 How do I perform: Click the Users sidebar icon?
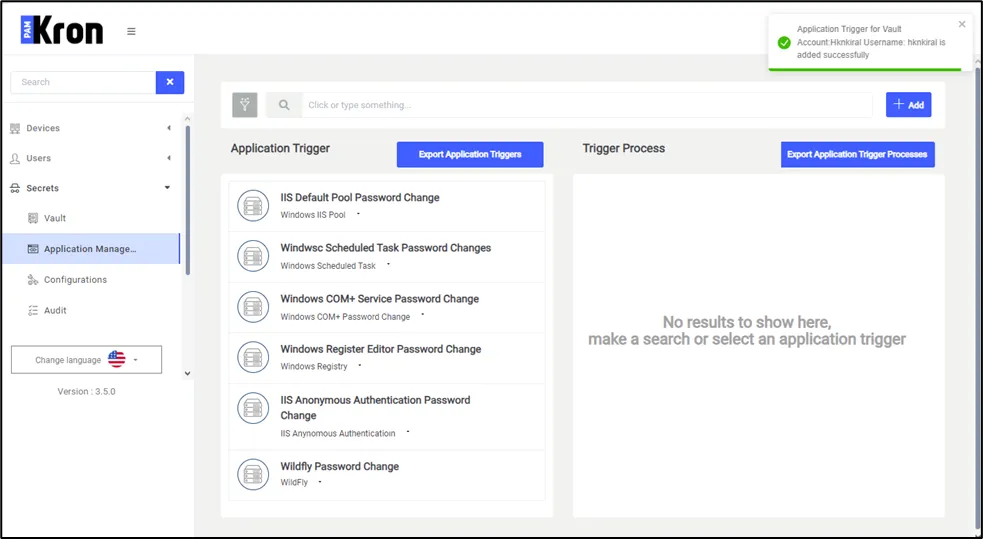point(15,159)
